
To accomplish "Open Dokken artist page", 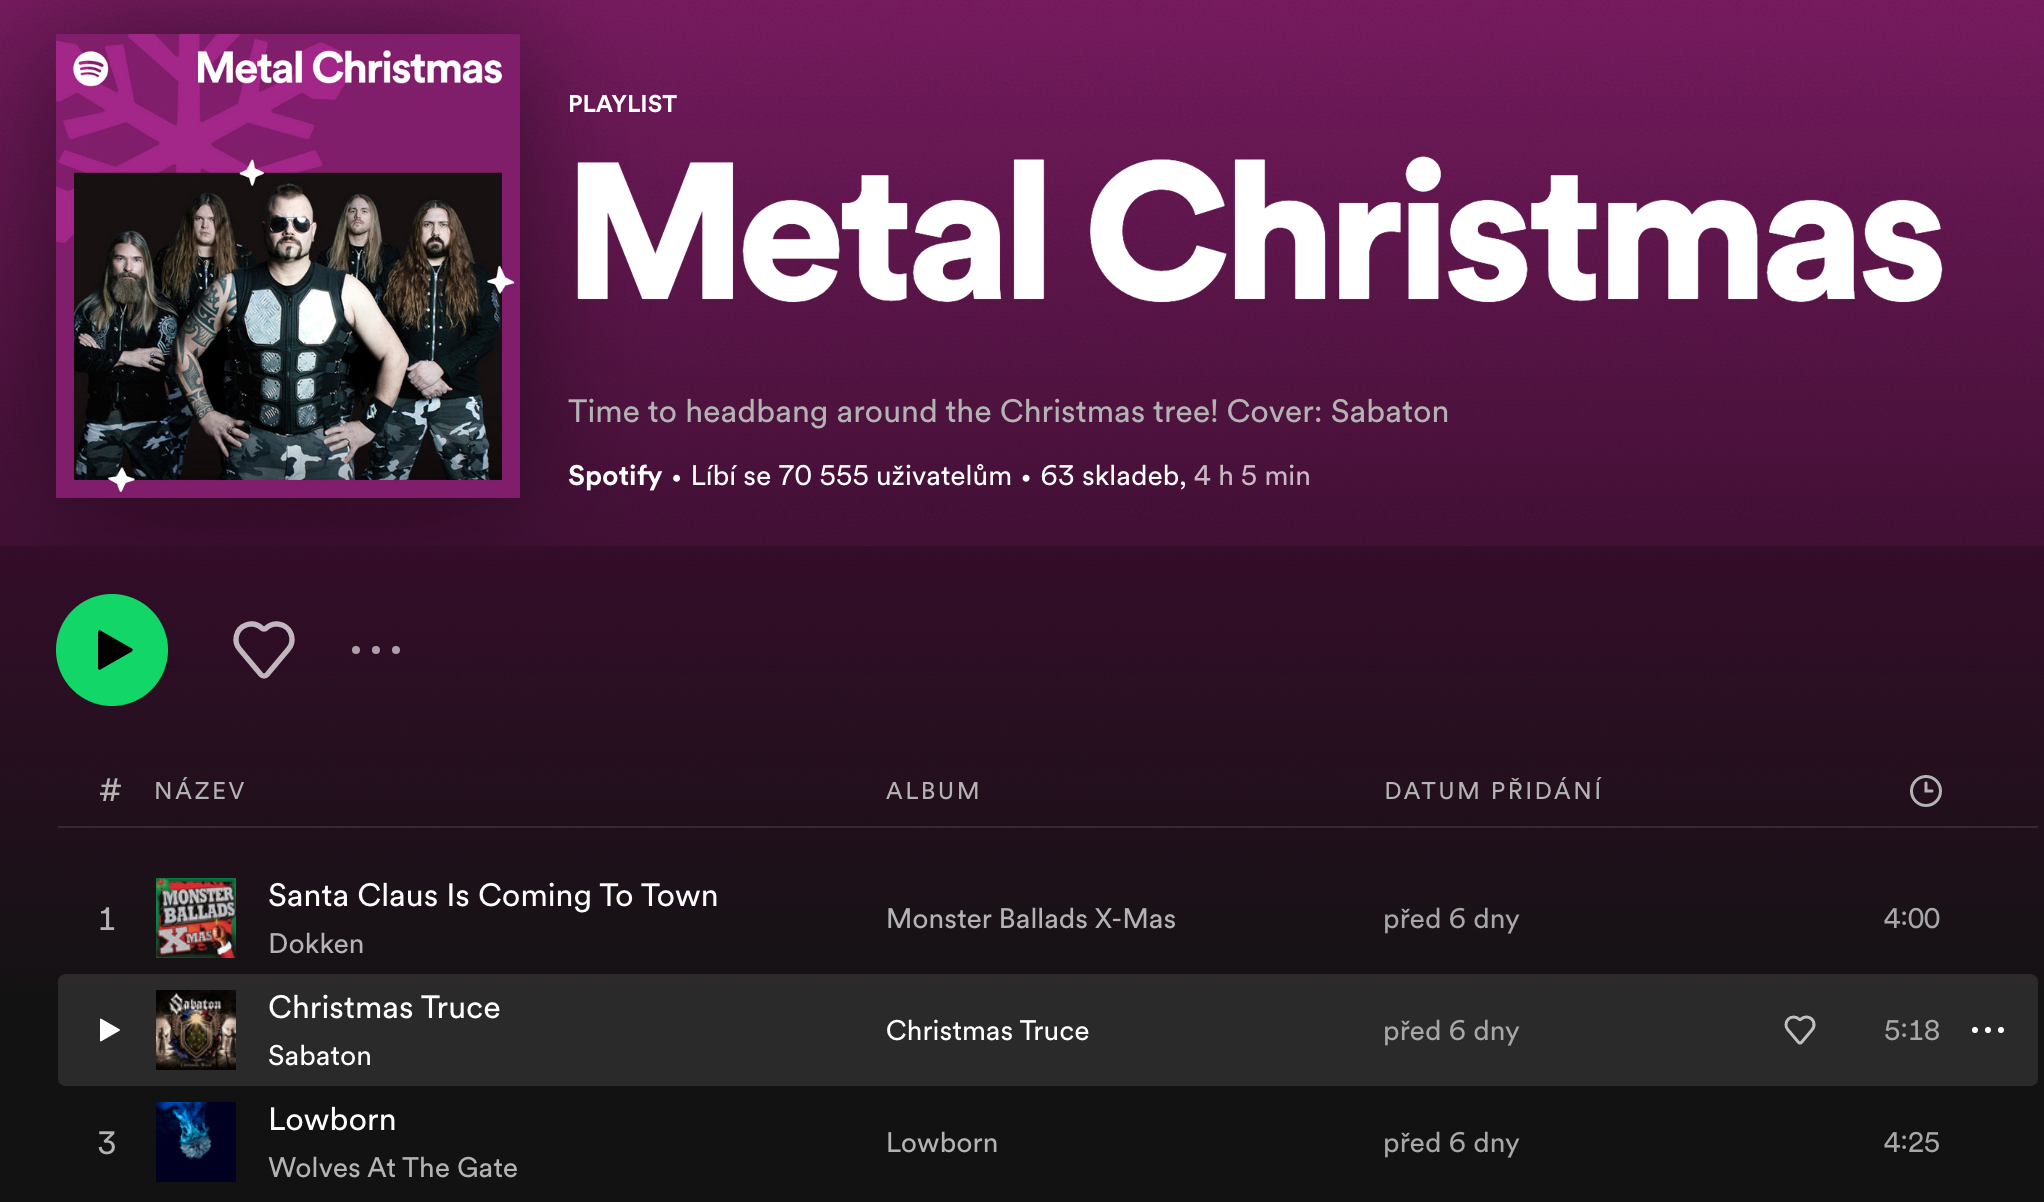I will click(x=316, y=944).
